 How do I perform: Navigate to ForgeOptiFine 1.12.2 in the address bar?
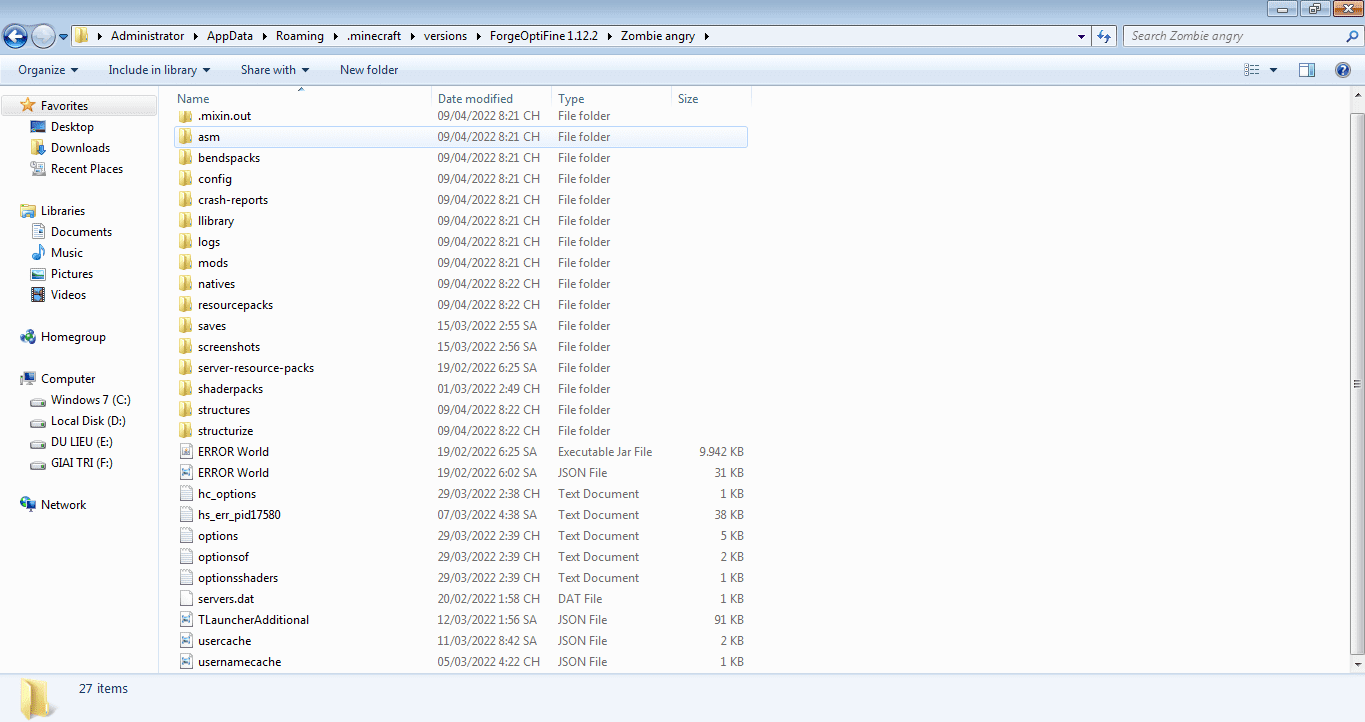point(543,36)
